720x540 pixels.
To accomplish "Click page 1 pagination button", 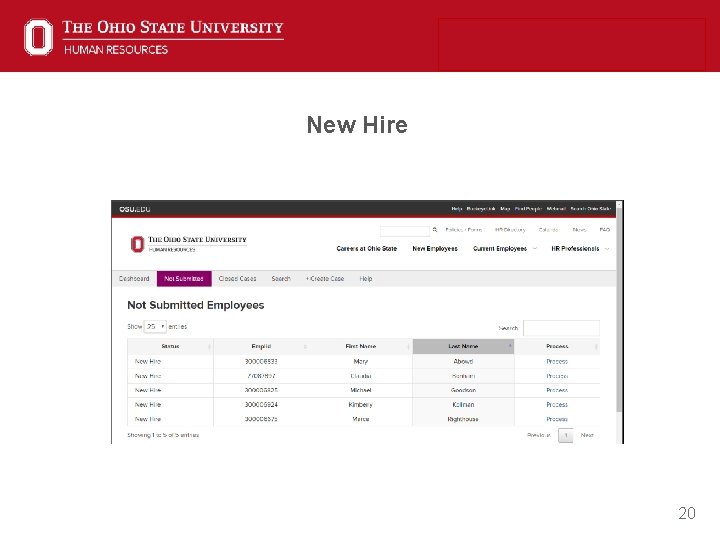I will point(566,435).
